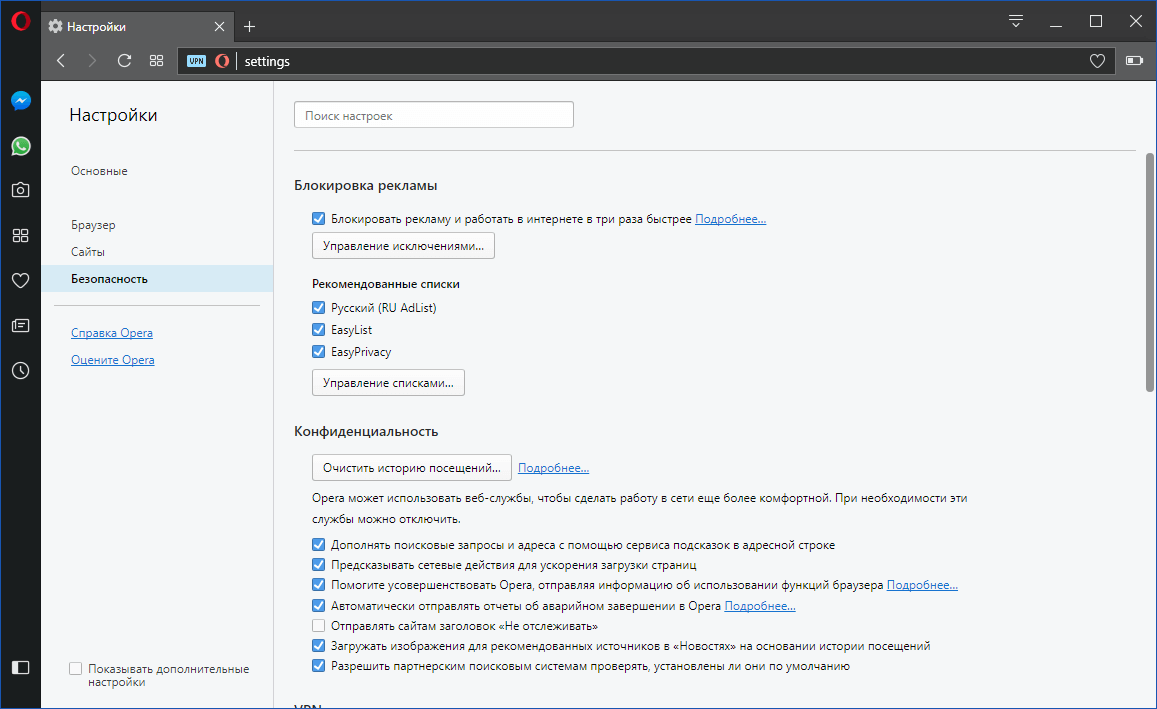Reload the current page
Viewport: 1157px width, 709px height.
(124, 61)
